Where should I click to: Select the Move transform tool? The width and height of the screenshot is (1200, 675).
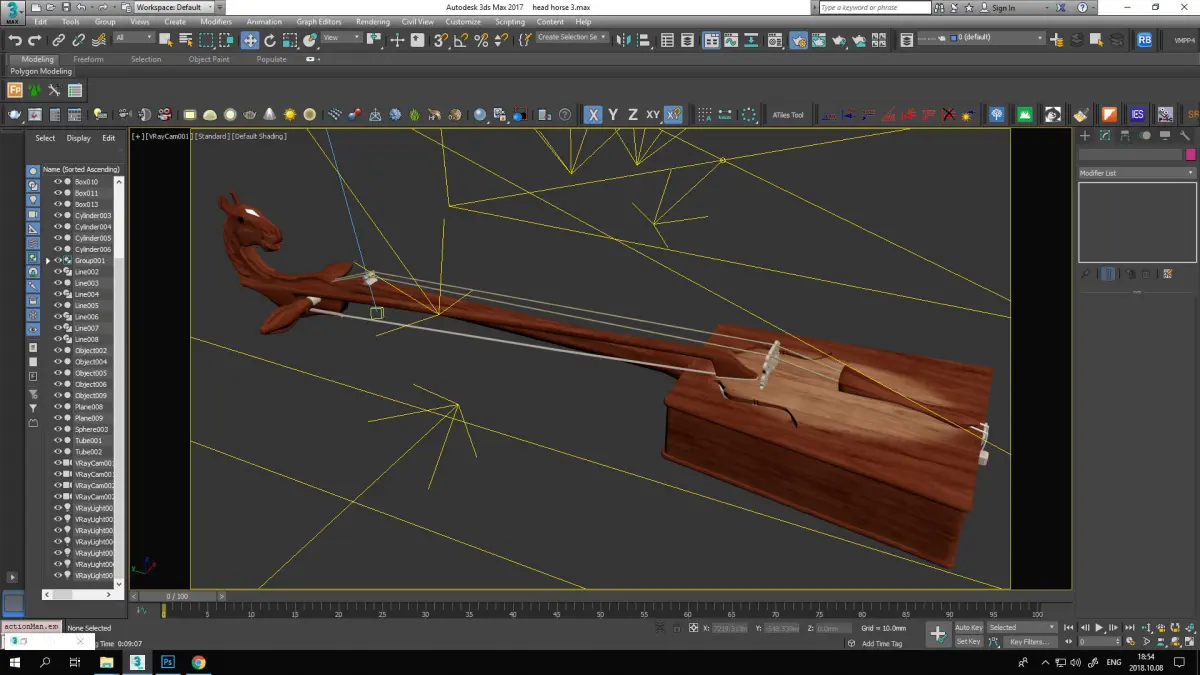point(250,40)
